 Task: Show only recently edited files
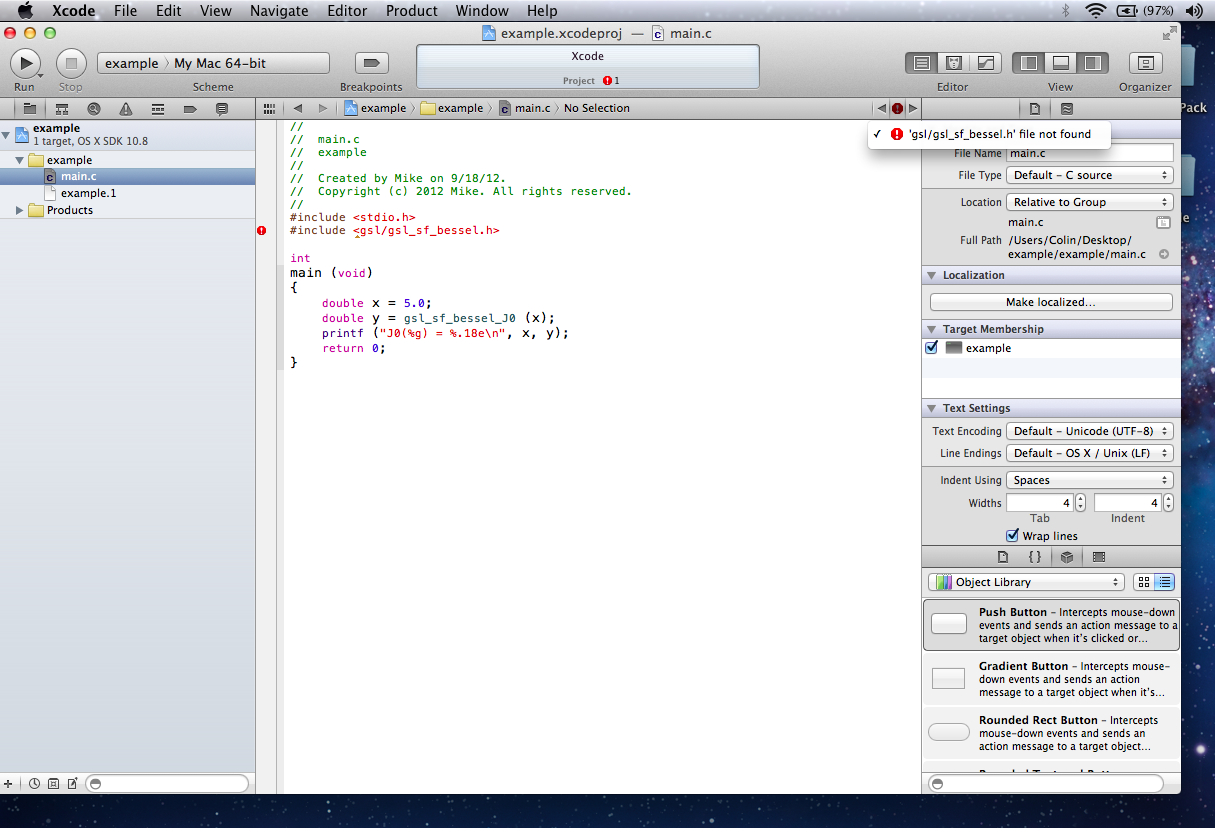pyautogui.click(x=35, y=784)
